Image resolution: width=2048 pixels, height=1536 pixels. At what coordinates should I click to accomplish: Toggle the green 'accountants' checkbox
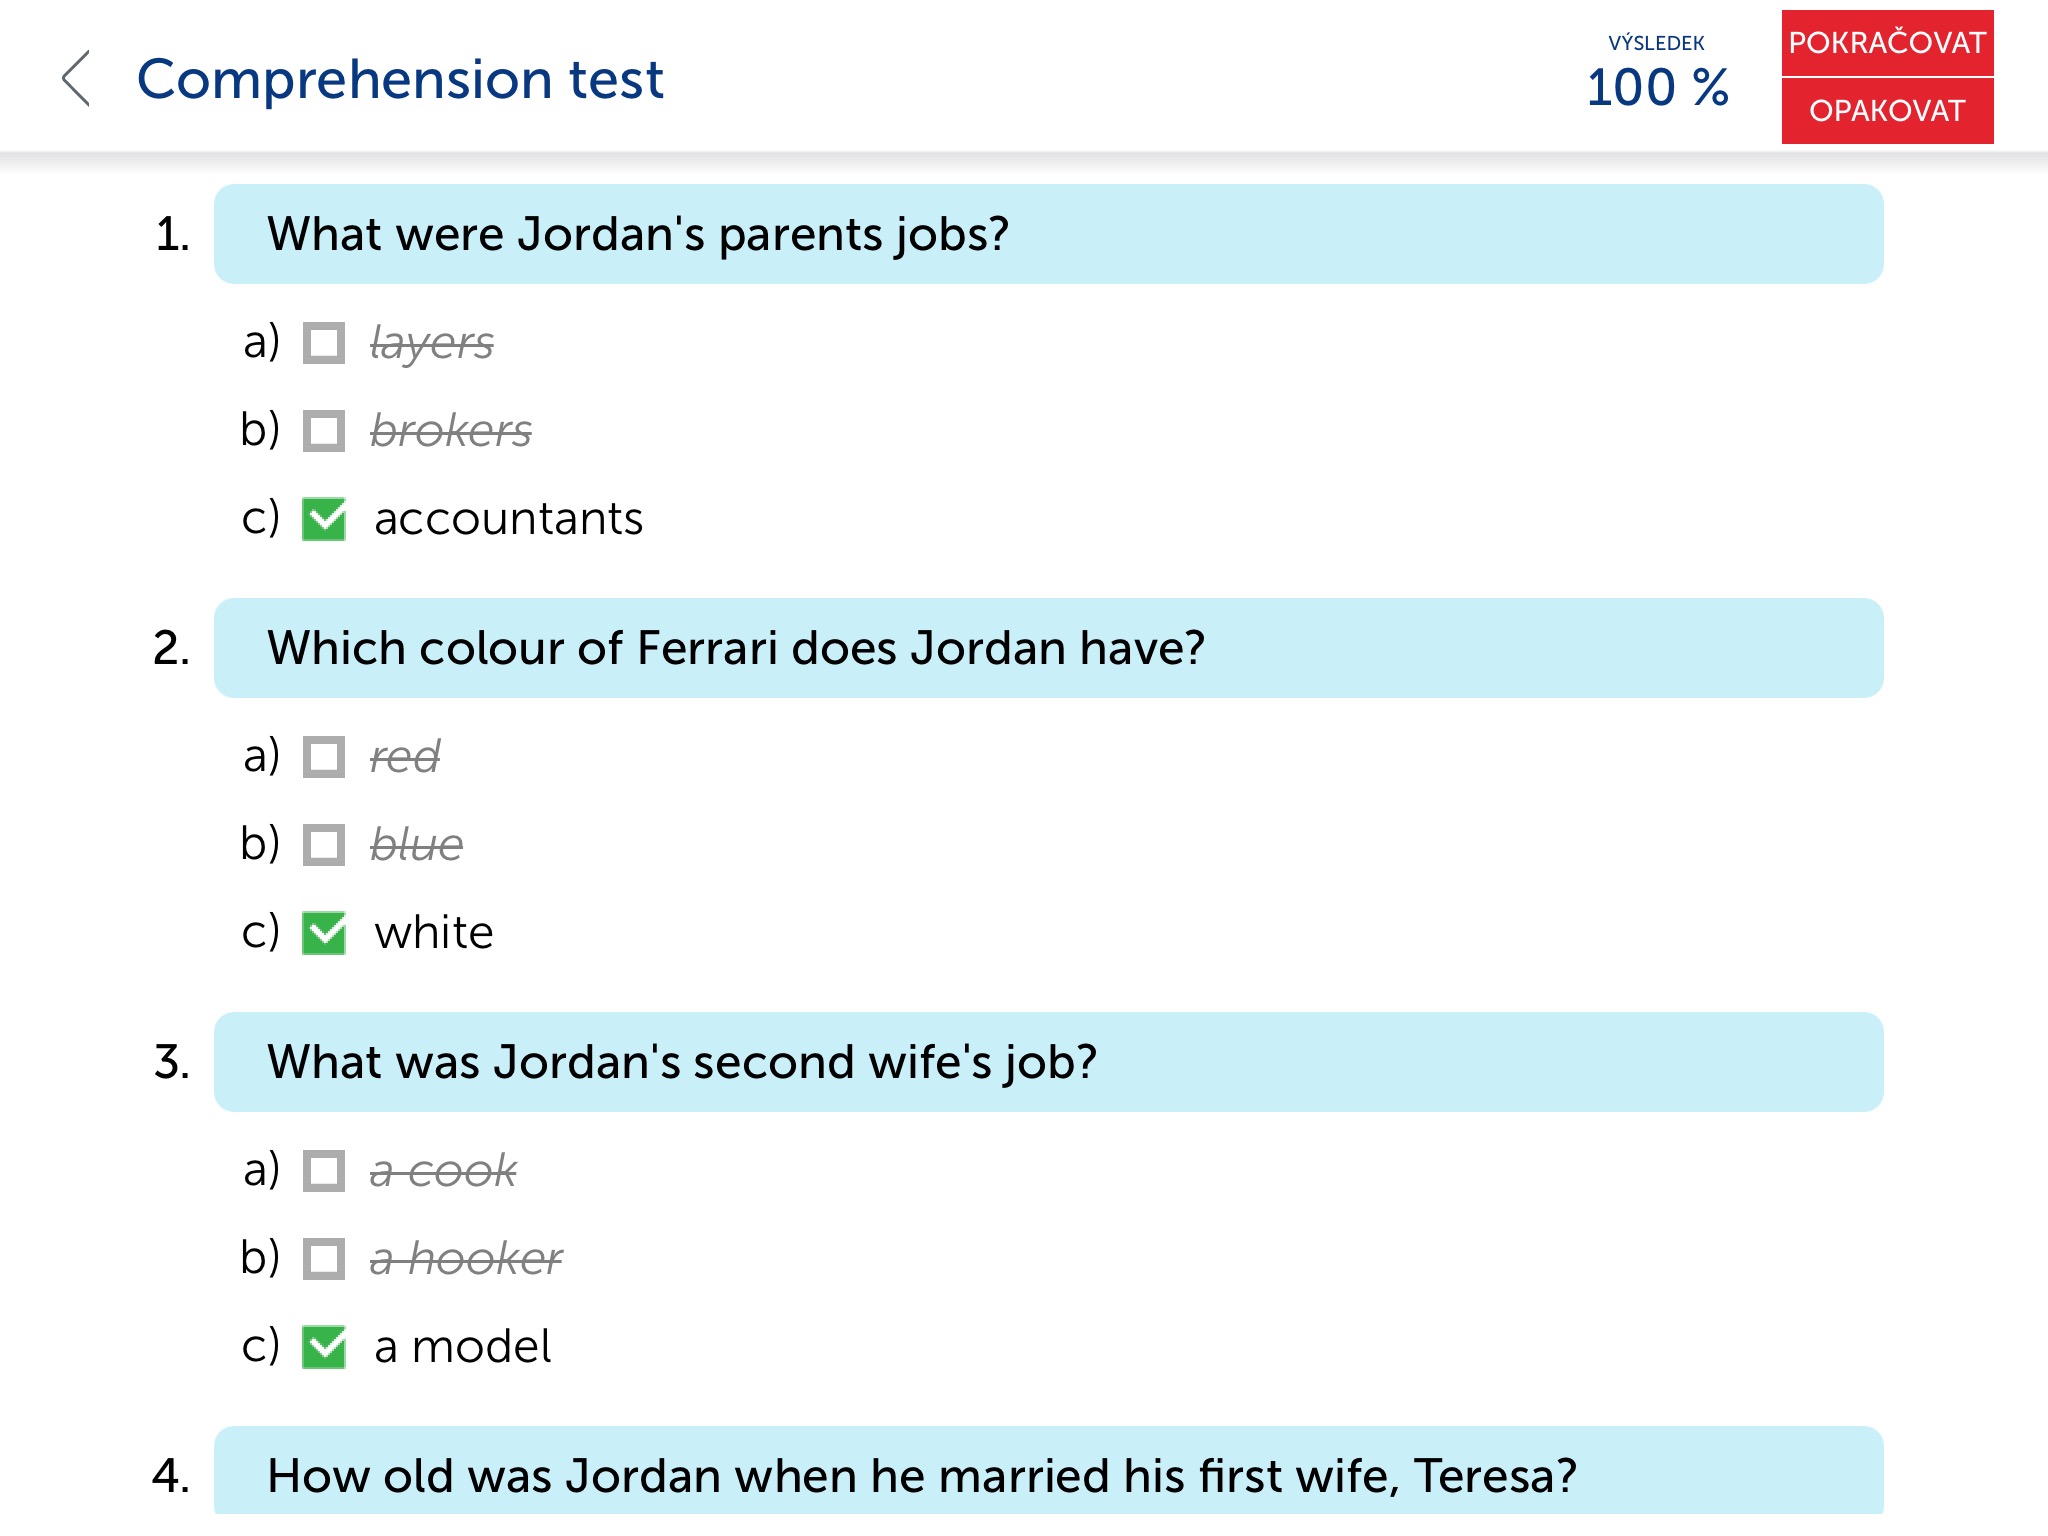[x=324, y=519]
